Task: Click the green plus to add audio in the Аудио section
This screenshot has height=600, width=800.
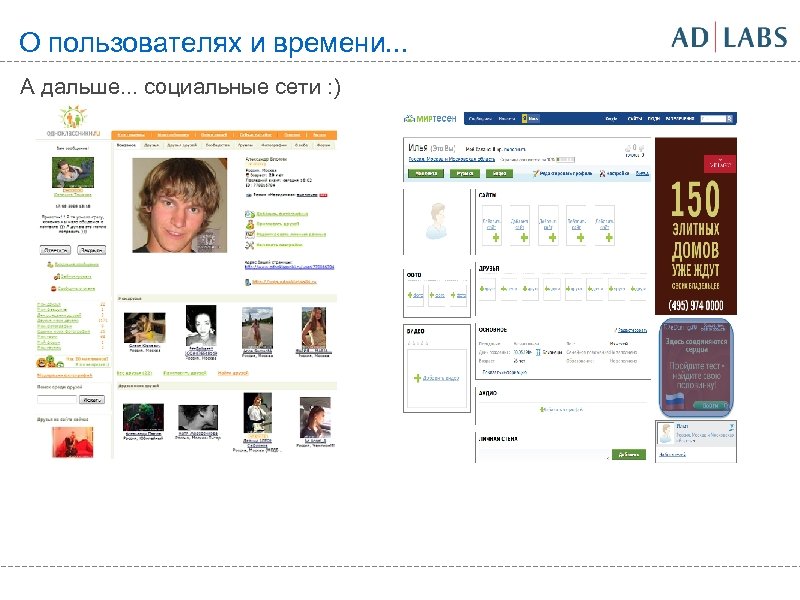Action: [x=542, y=409]
